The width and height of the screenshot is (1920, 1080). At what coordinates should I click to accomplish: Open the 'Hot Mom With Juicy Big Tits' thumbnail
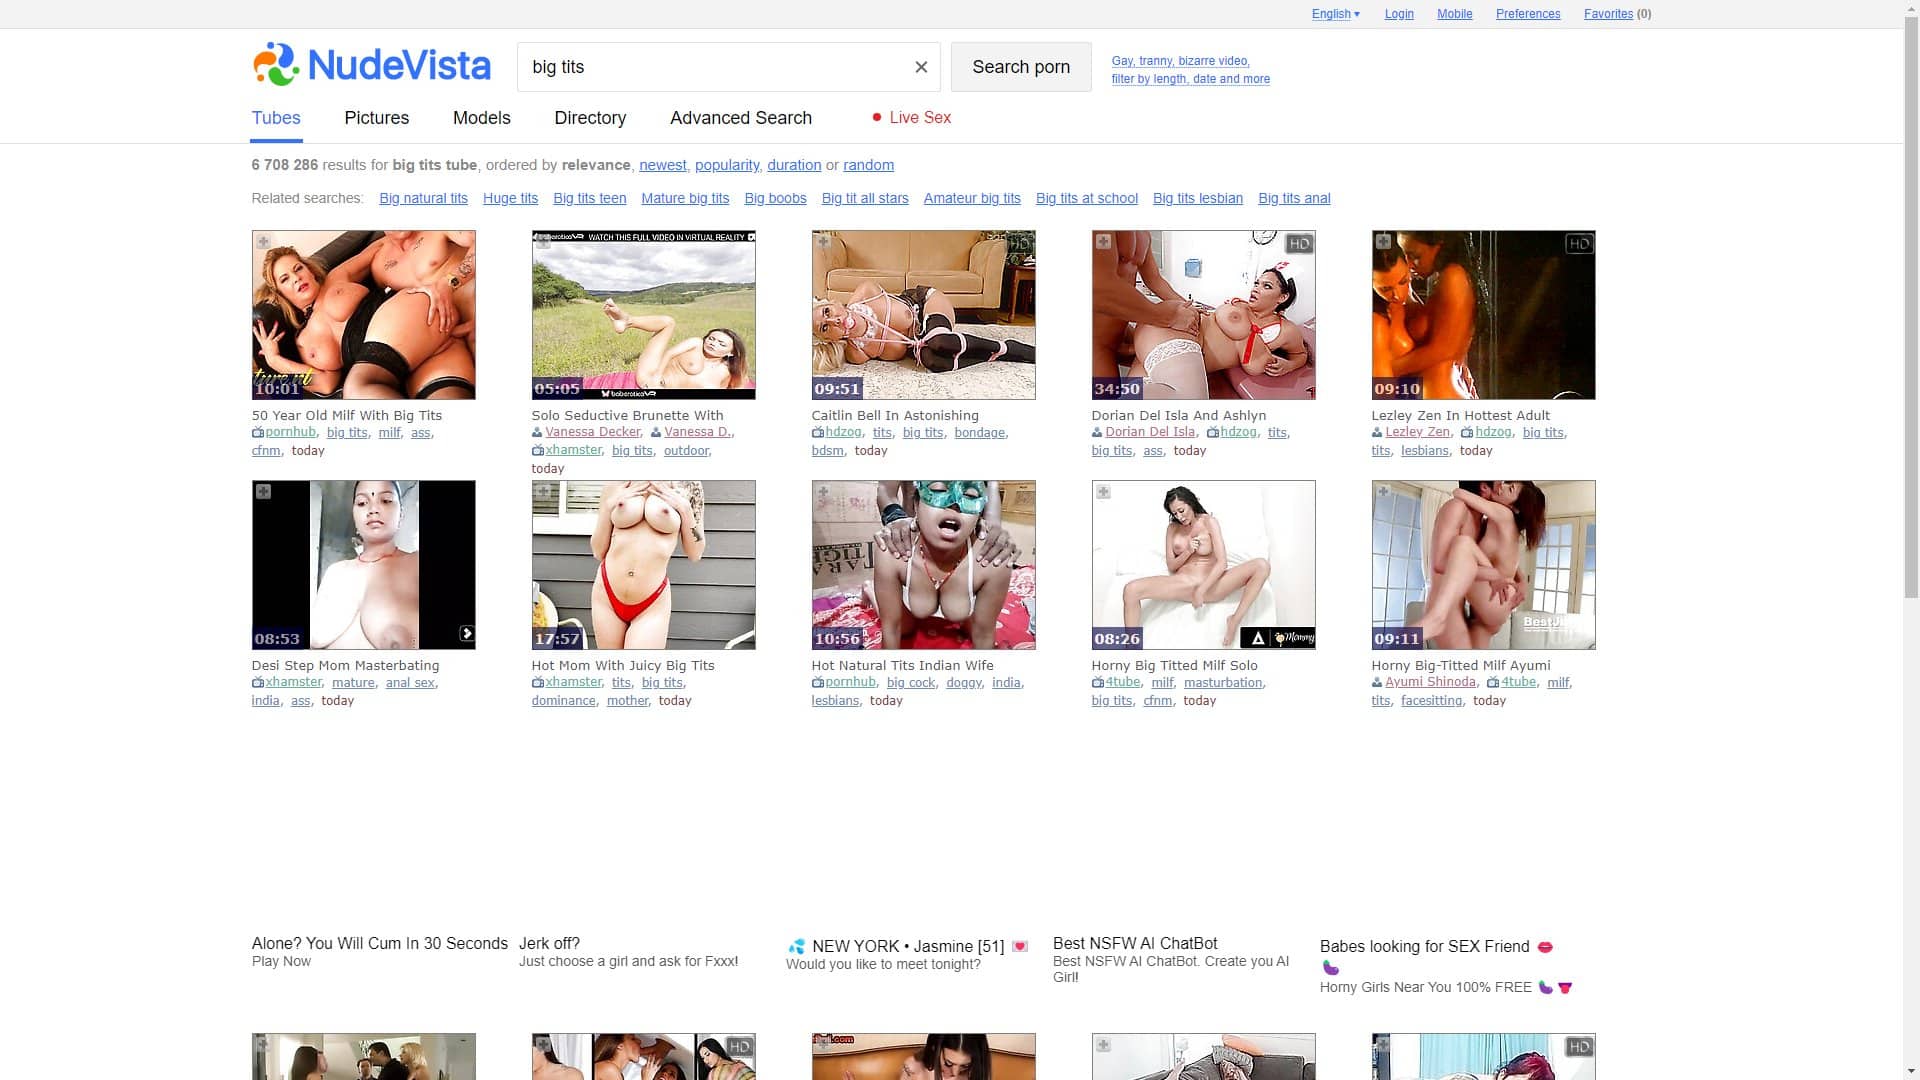click(x=643, y=564)
